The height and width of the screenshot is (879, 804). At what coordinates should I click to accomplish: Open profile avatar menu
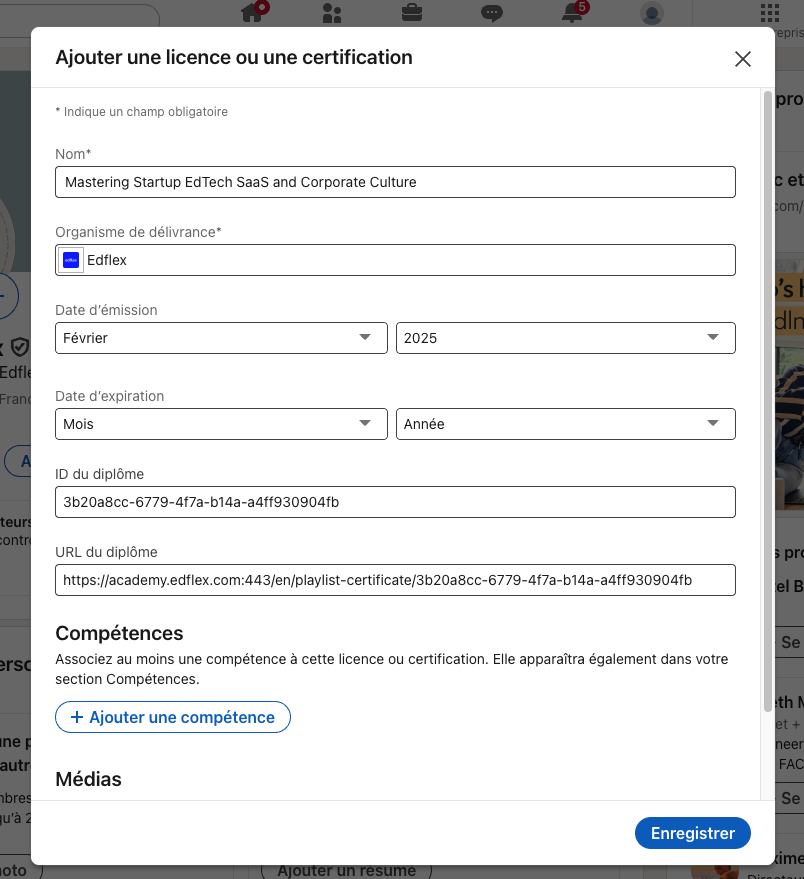[652, 13]
